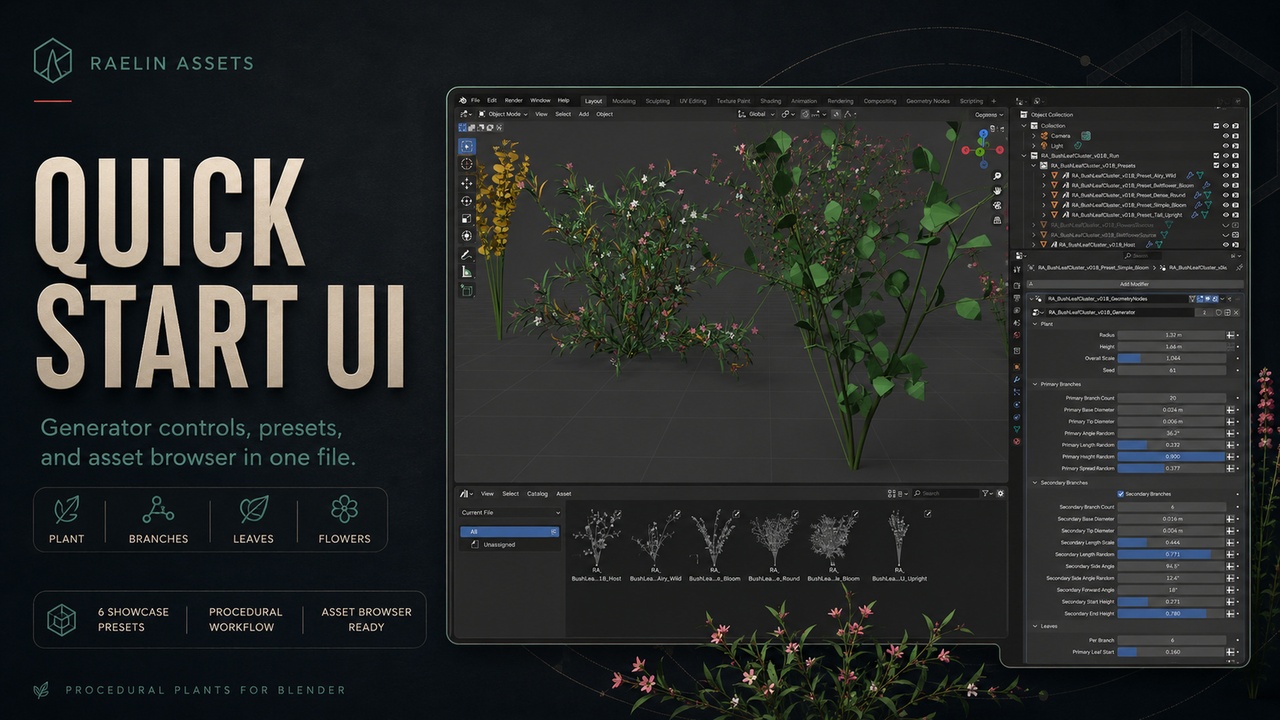The width and height of the screenshot is (1280, 720).
Task: Click the Pan hand icon in the viewport
Action: click(997, 190)
